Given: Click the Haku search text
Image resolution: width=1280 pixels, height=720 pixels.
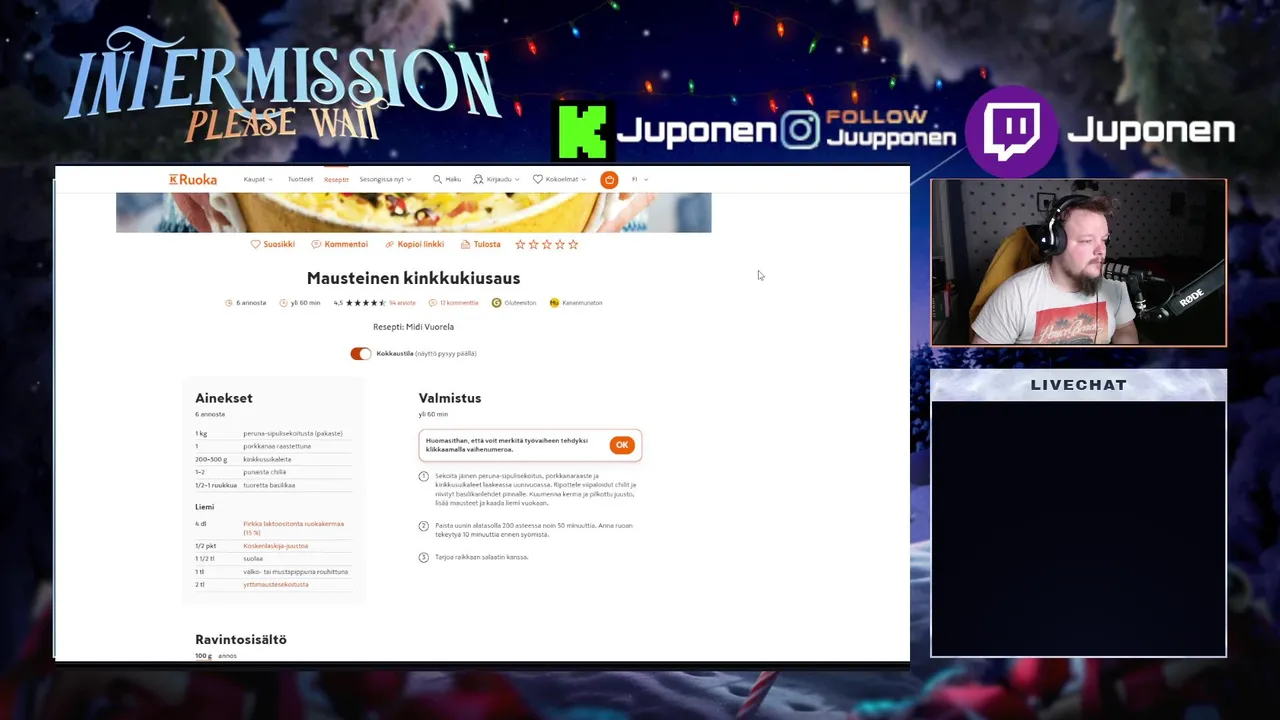Looking at the screenshot, I should pos(453,179).
